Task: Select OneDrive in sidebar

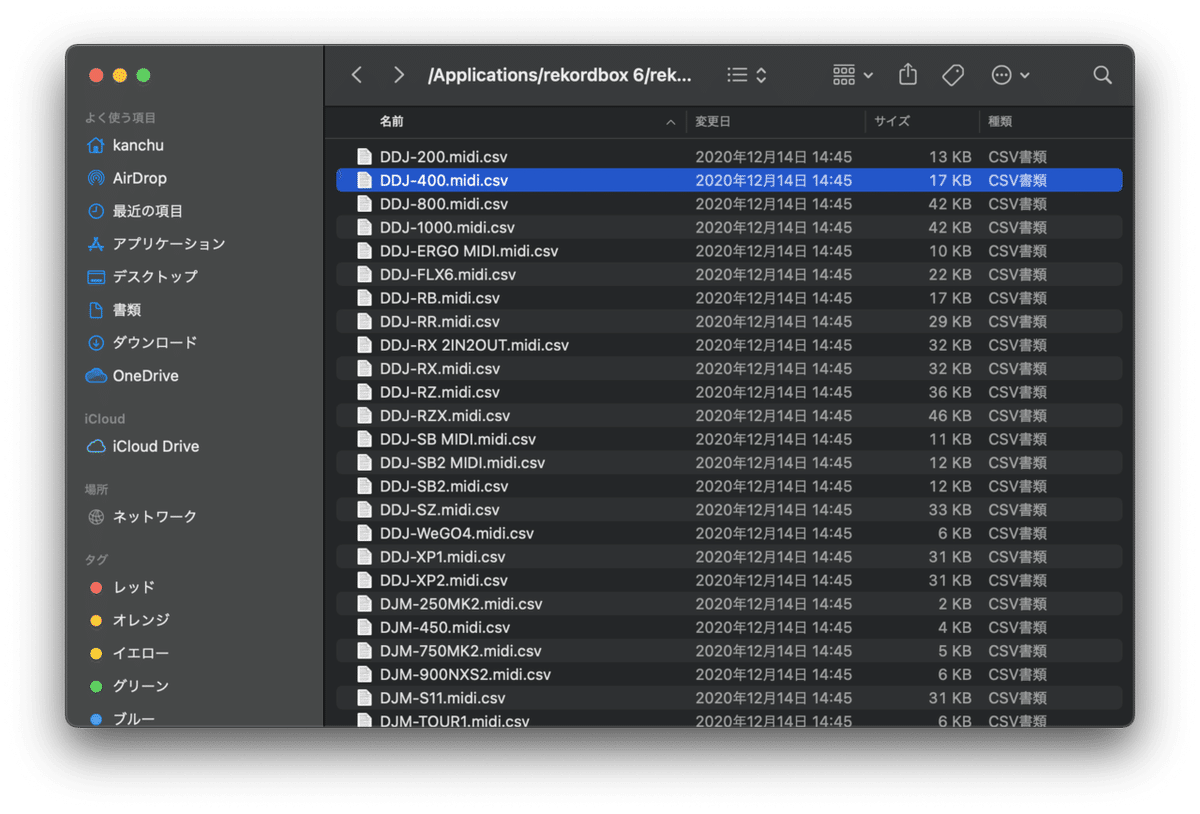Action: (x=146, y=376)
